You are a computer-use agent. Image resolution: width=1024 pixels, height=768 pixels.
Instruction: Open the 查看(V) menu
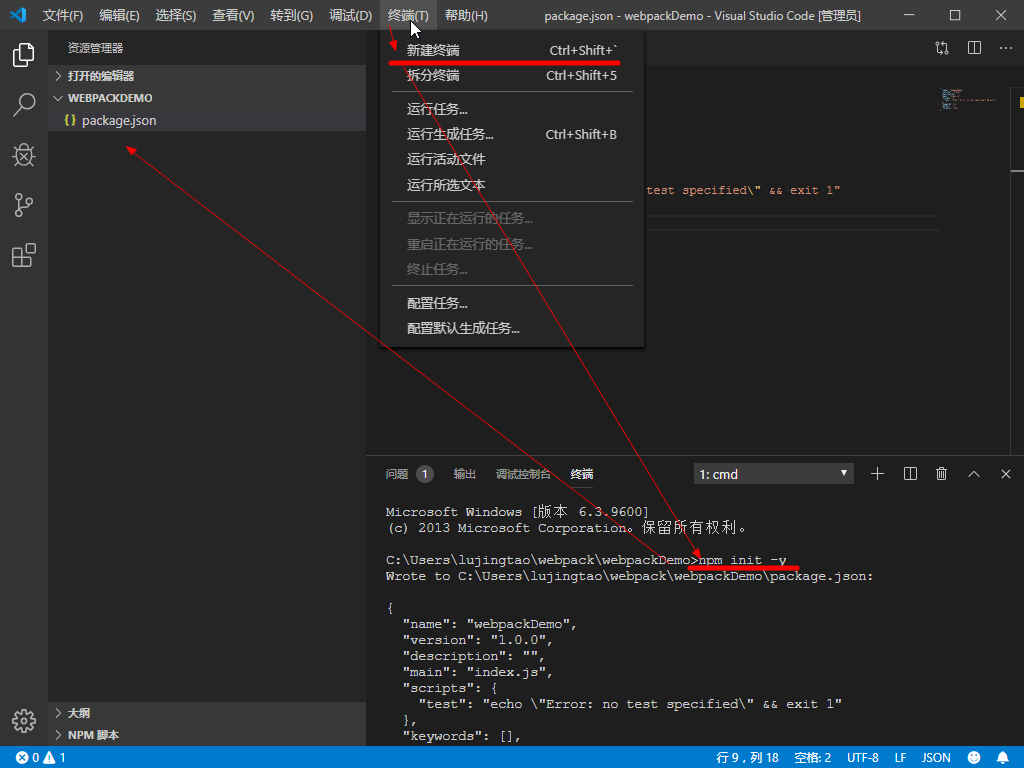tap(233, 15)
